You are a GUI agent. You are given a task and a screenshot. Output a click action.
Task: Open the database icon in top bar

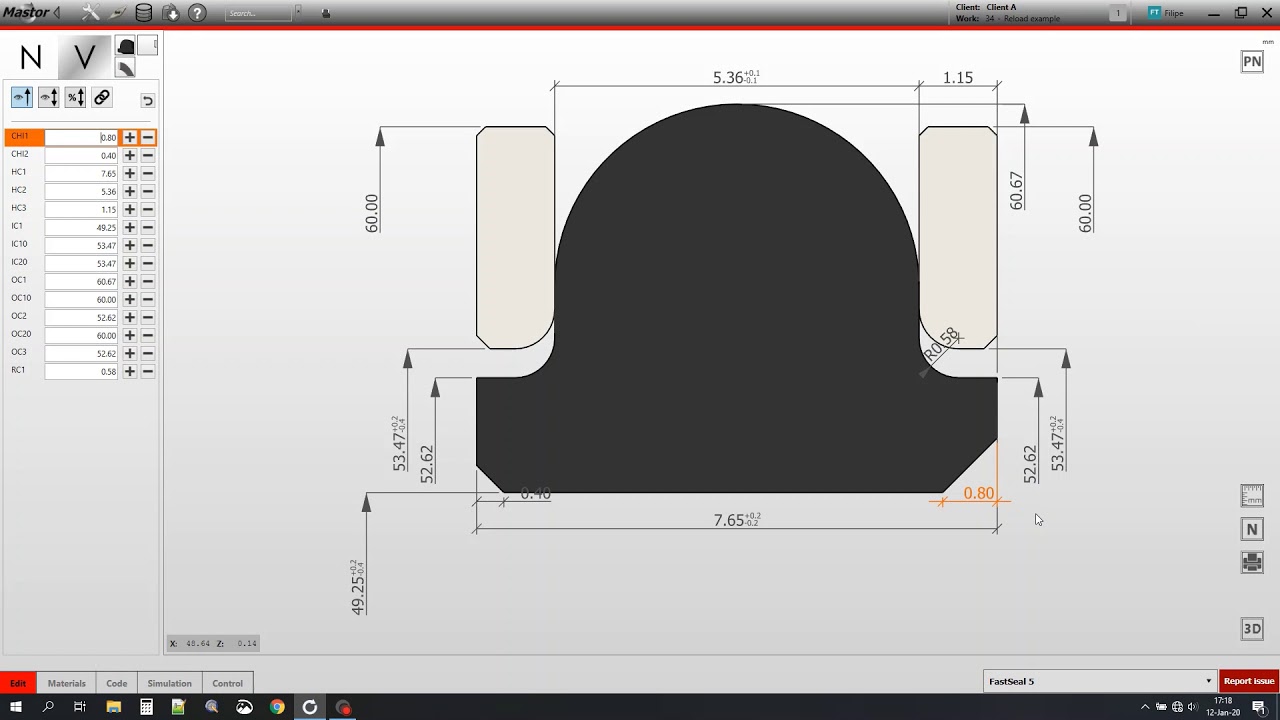coord(144,13)
